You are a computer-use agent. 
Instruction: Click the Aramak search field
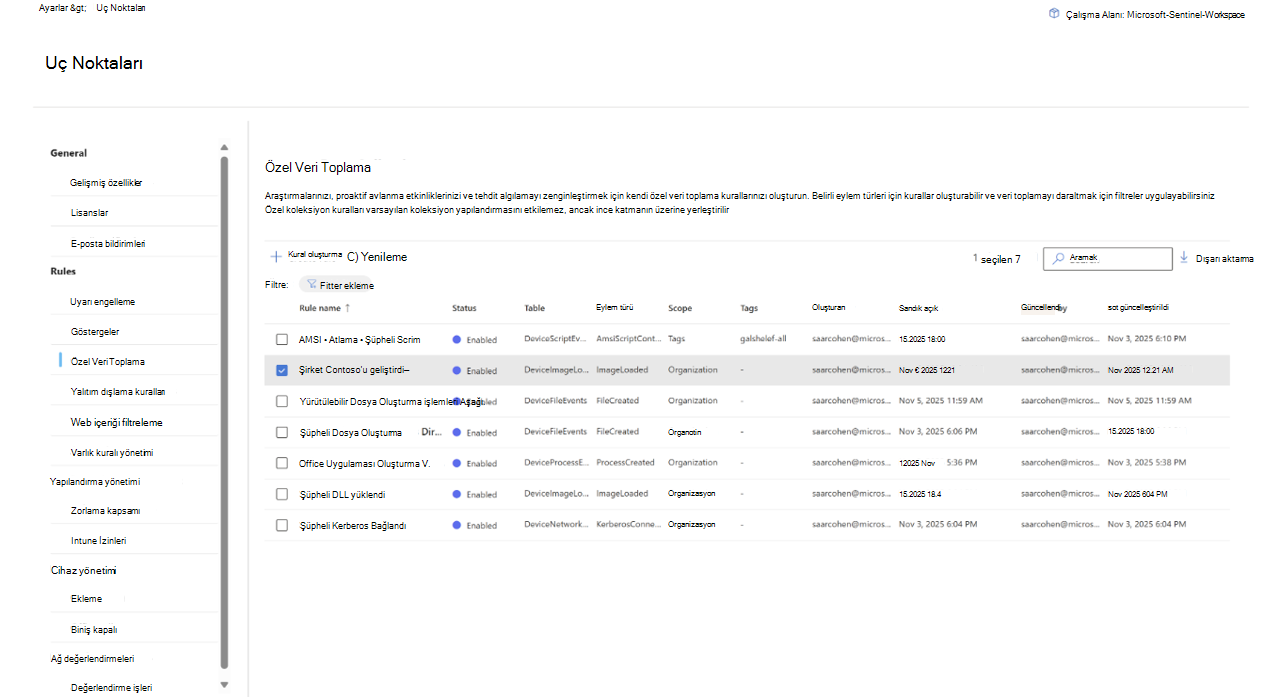pyautogui.click(x=1107, y=258)
